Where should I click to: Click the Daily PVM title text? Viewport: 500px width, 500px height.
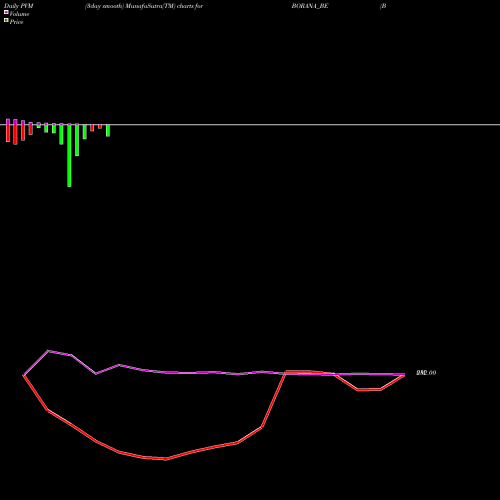pos(19,6)
